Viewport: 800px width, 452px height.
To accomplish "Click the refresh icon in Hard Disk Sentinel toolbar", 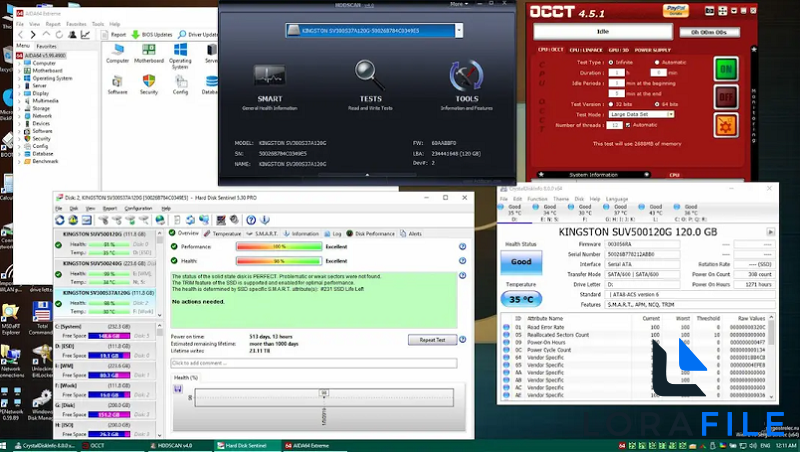I will 60,220.
